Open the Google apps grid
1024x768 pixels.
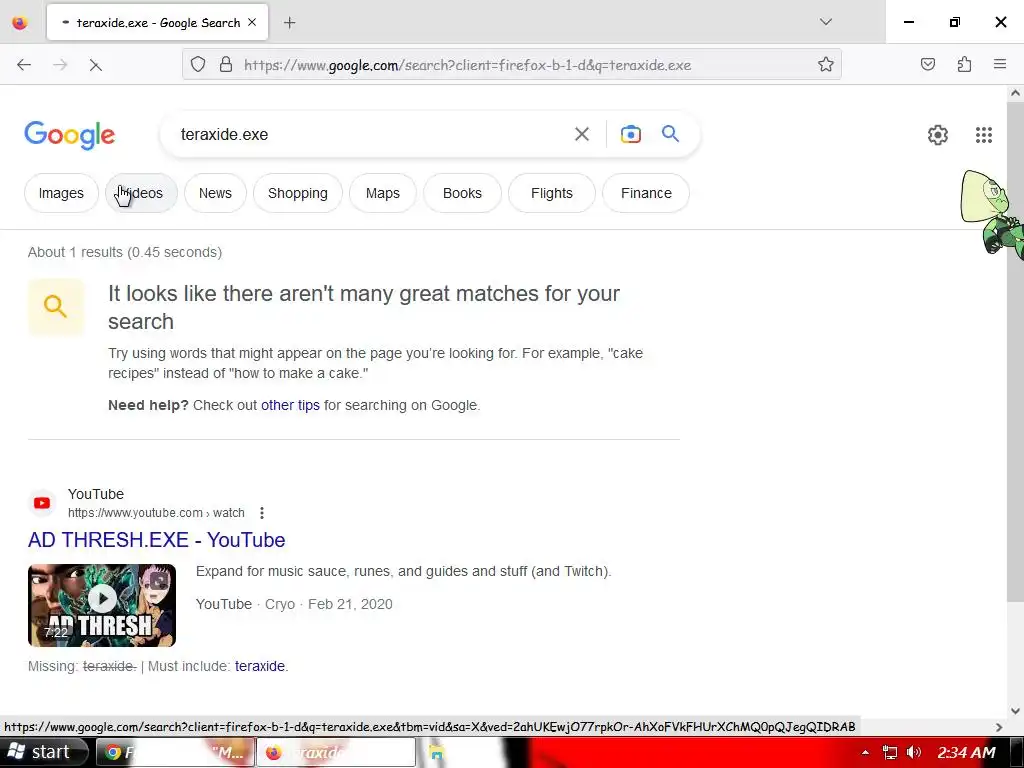984,135
